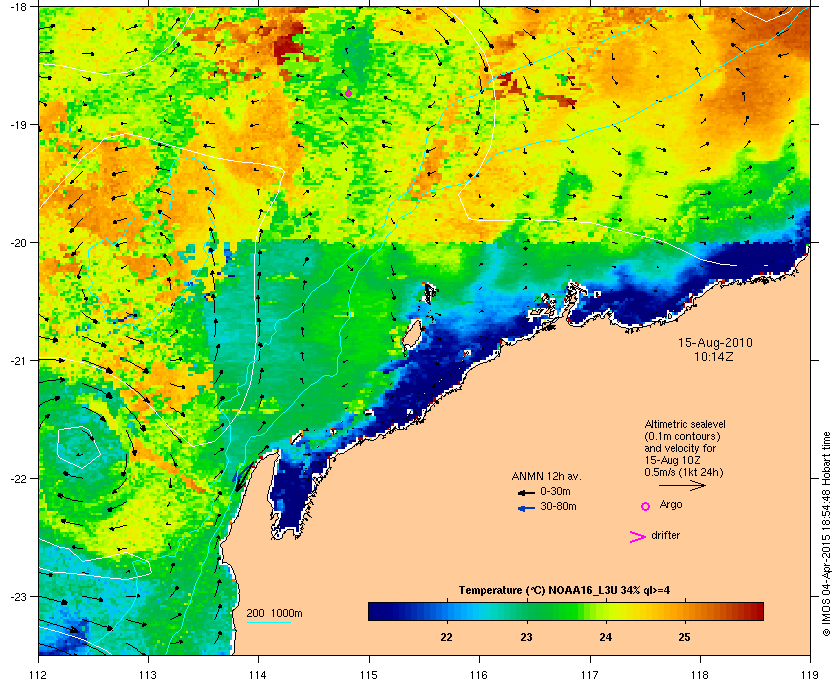Click the 'drifter' legend label
840x680 pixels.
pos(665,535)
